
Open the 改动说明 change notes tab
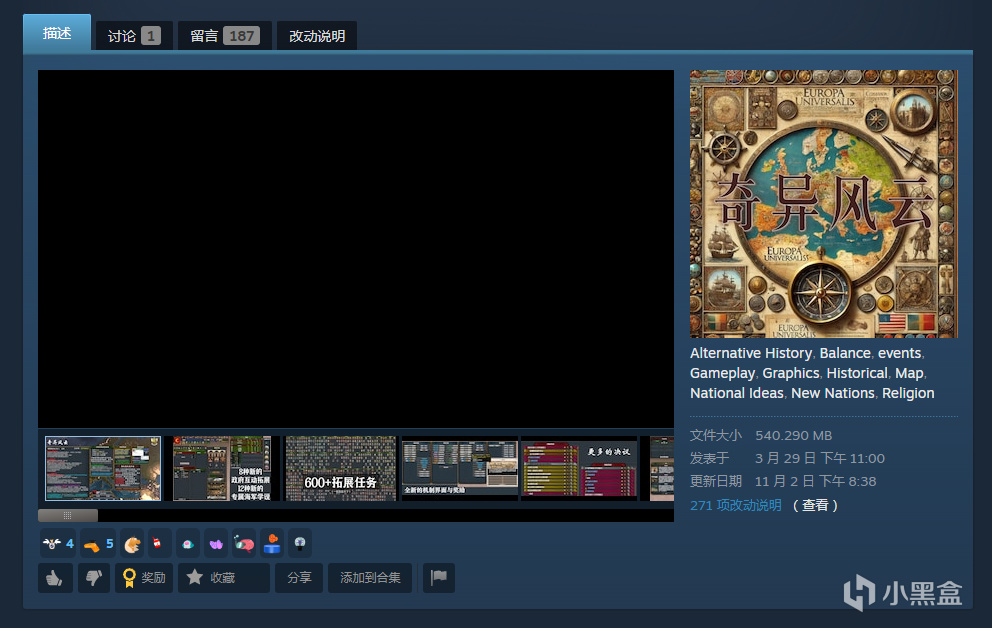click(317, 36)
